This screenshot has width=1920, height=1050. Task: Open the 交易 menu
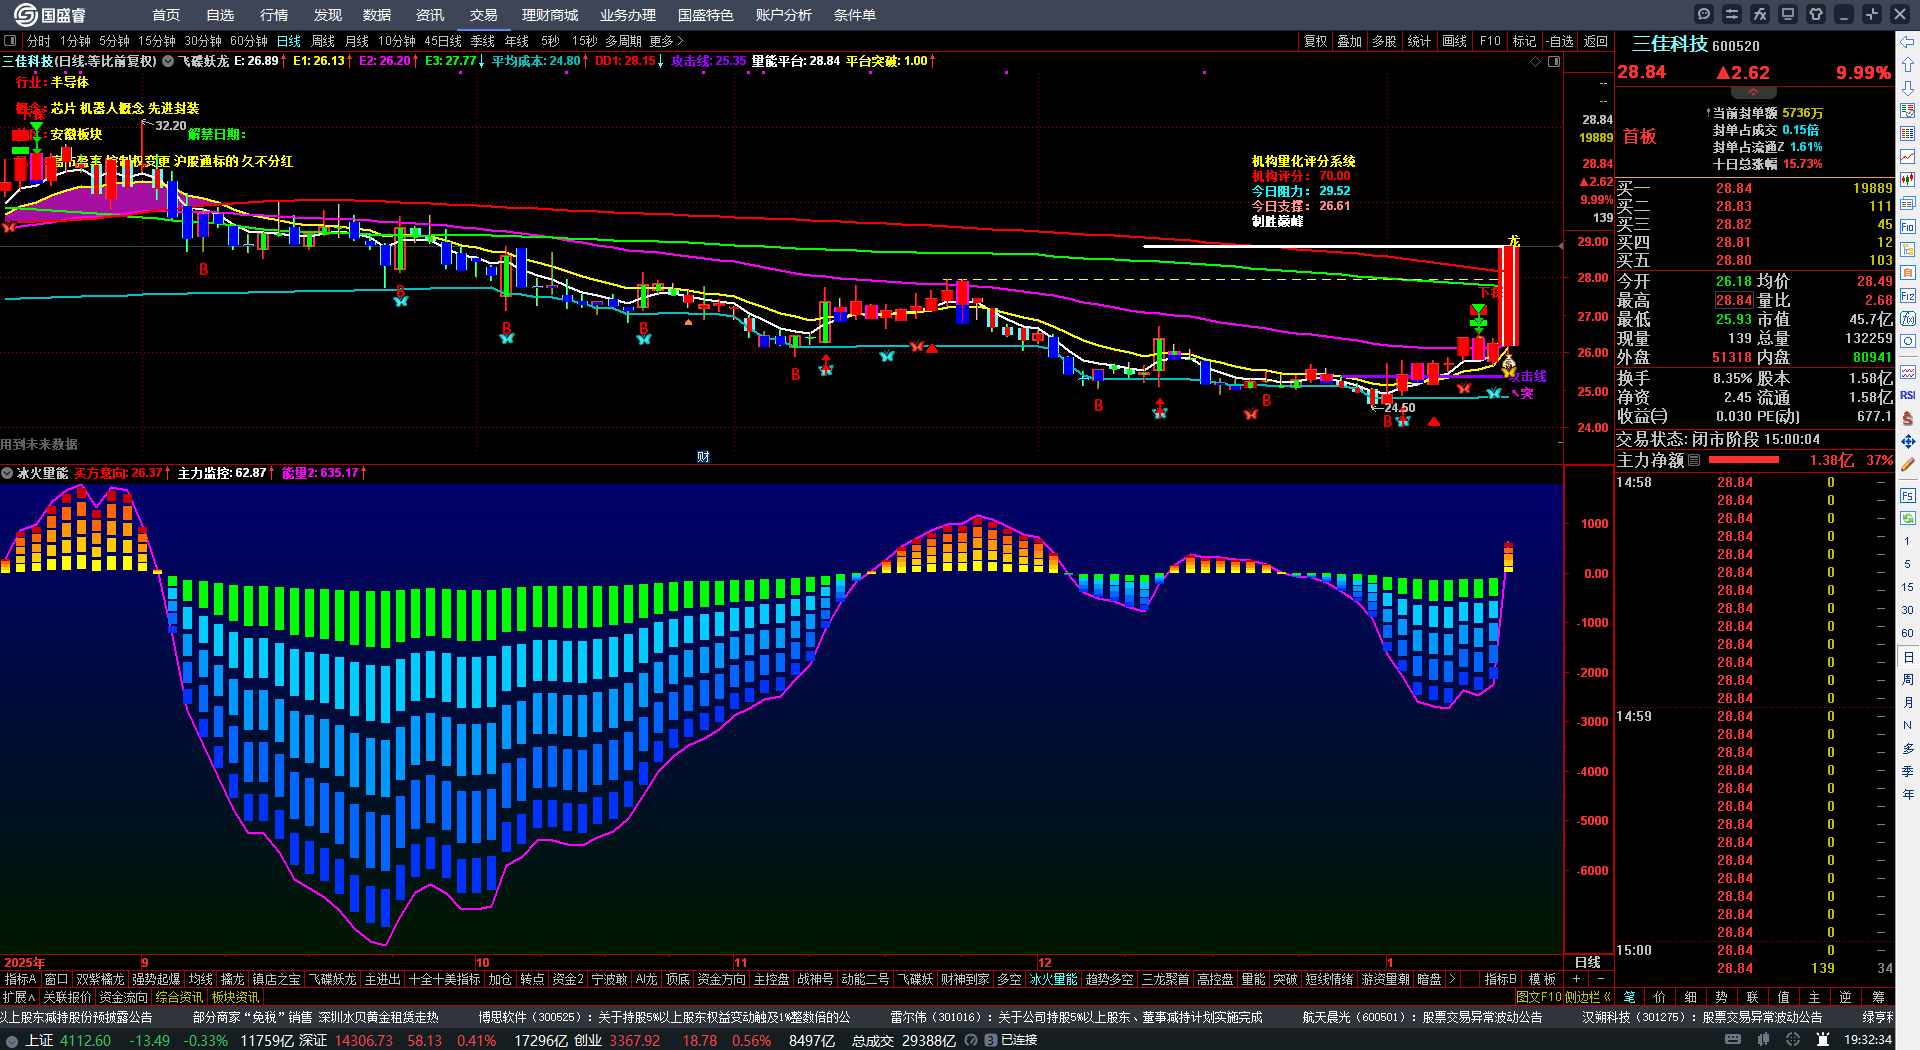484,15
